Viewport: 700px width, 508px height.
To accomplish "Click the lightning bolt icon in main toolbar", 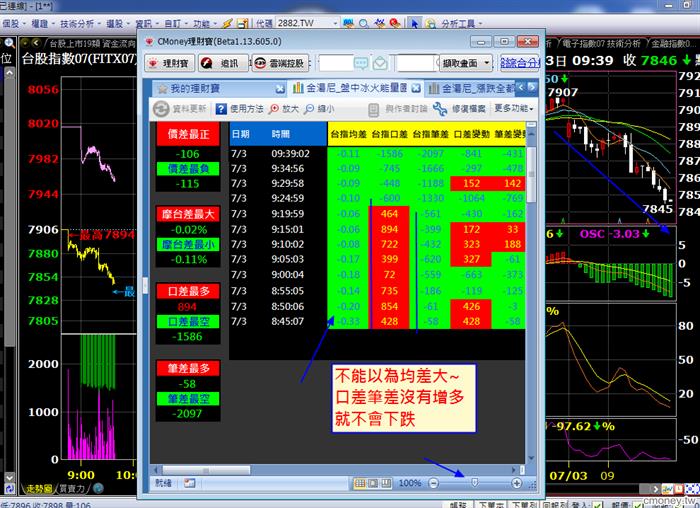I will click(227, 23).
